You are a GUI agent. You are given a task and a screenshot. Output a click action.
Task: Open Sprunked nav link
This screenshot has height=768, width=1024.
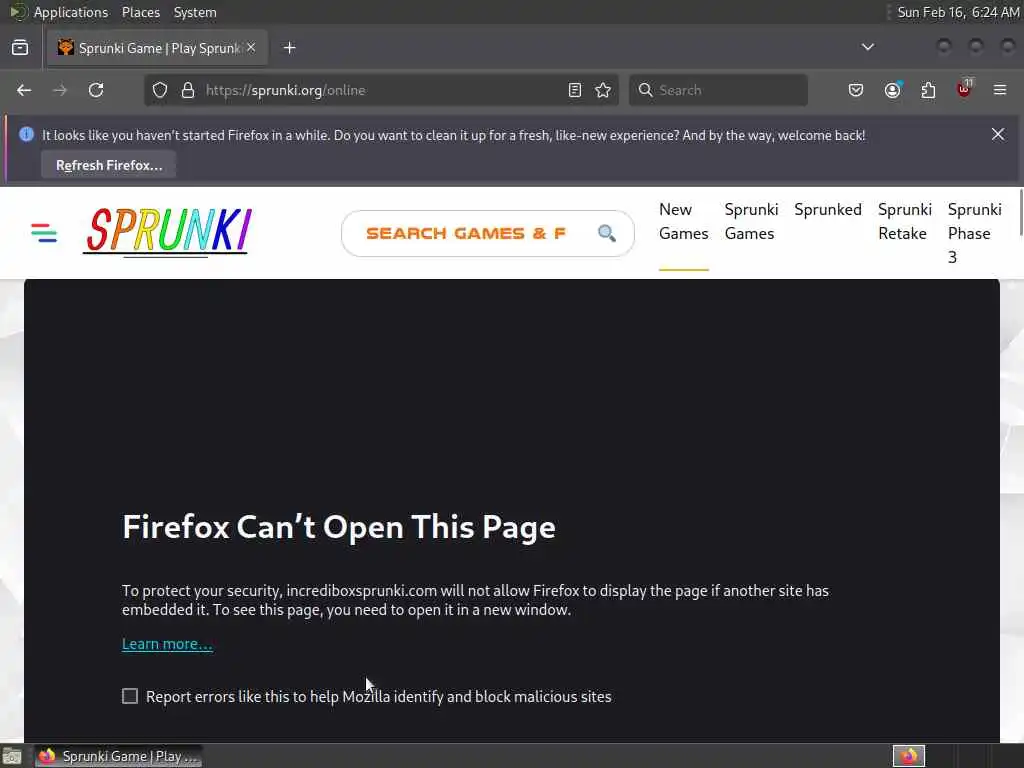(x=827, y=210)
